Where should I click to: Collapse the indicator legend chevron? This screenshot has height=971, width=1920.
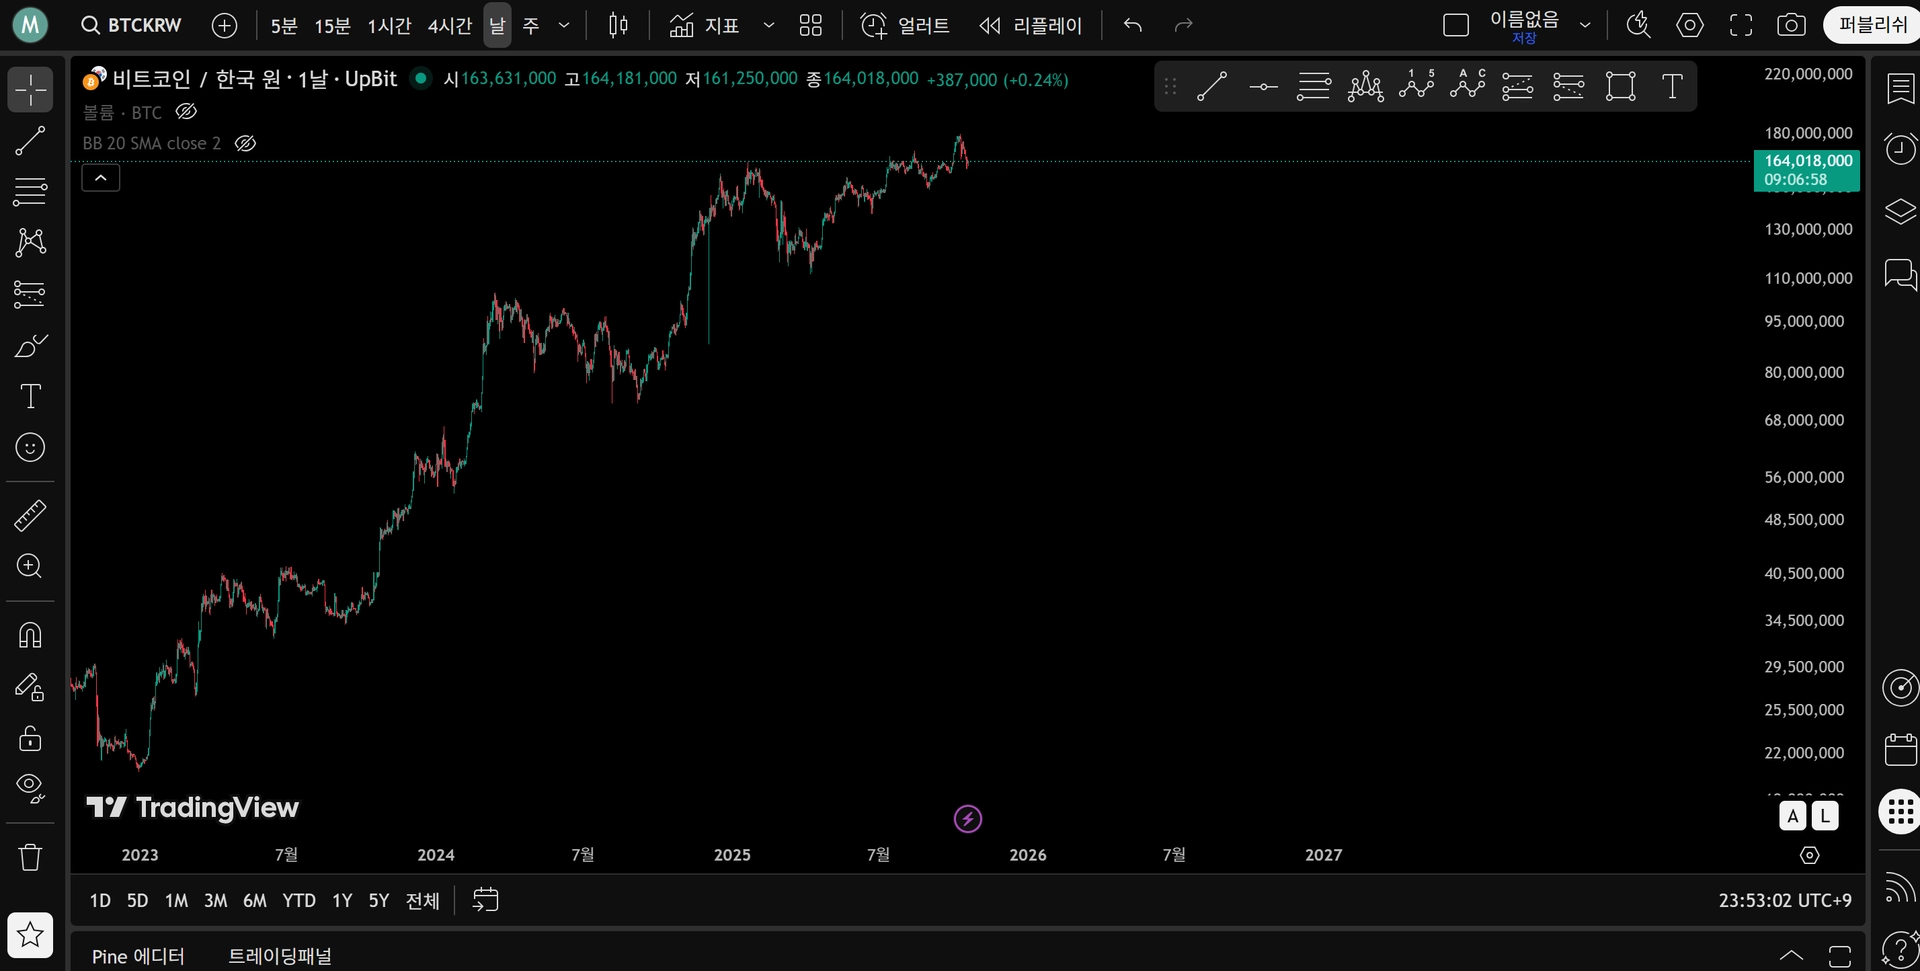tap(100, 178)
